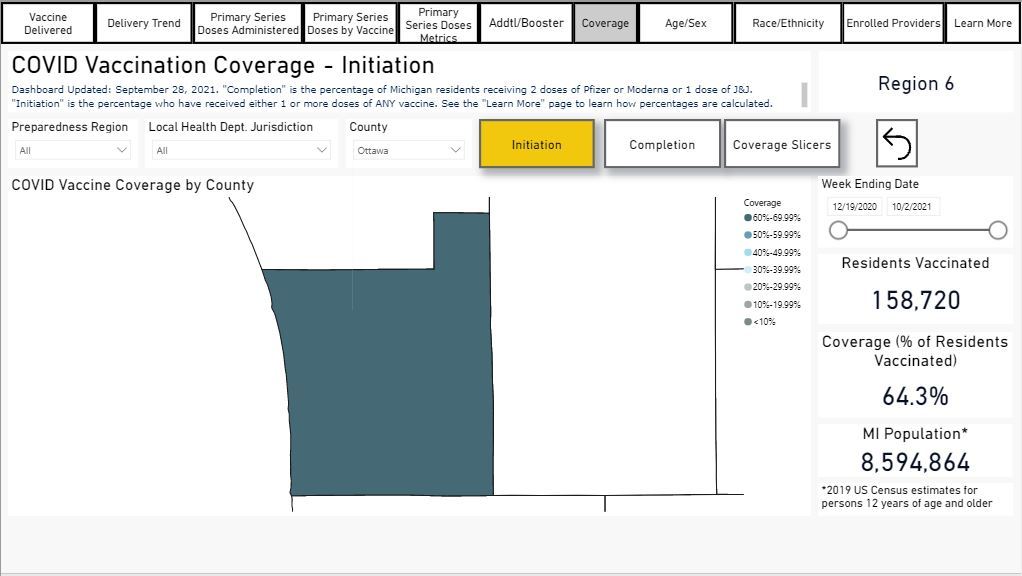Click the 60%-69.99% legend marker
Screen dimensions: 1022x576
[748, 217]
